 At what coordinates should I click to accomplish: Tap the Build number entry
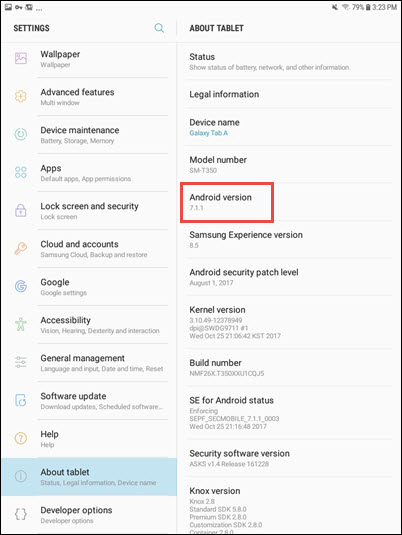(x=289, y=367)
